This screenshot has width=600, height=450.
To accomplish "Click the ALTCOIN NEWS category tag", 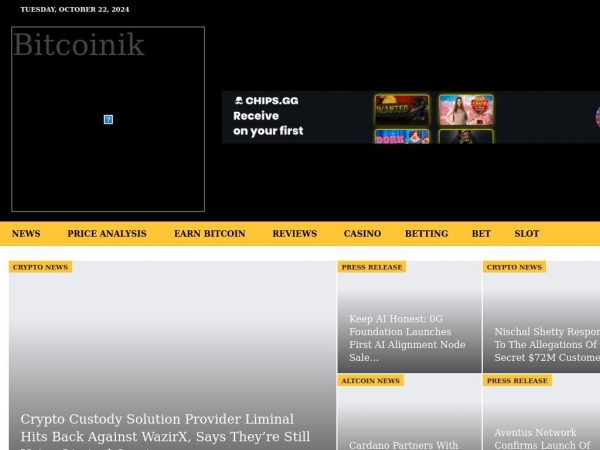I will [x=370, y=381].
